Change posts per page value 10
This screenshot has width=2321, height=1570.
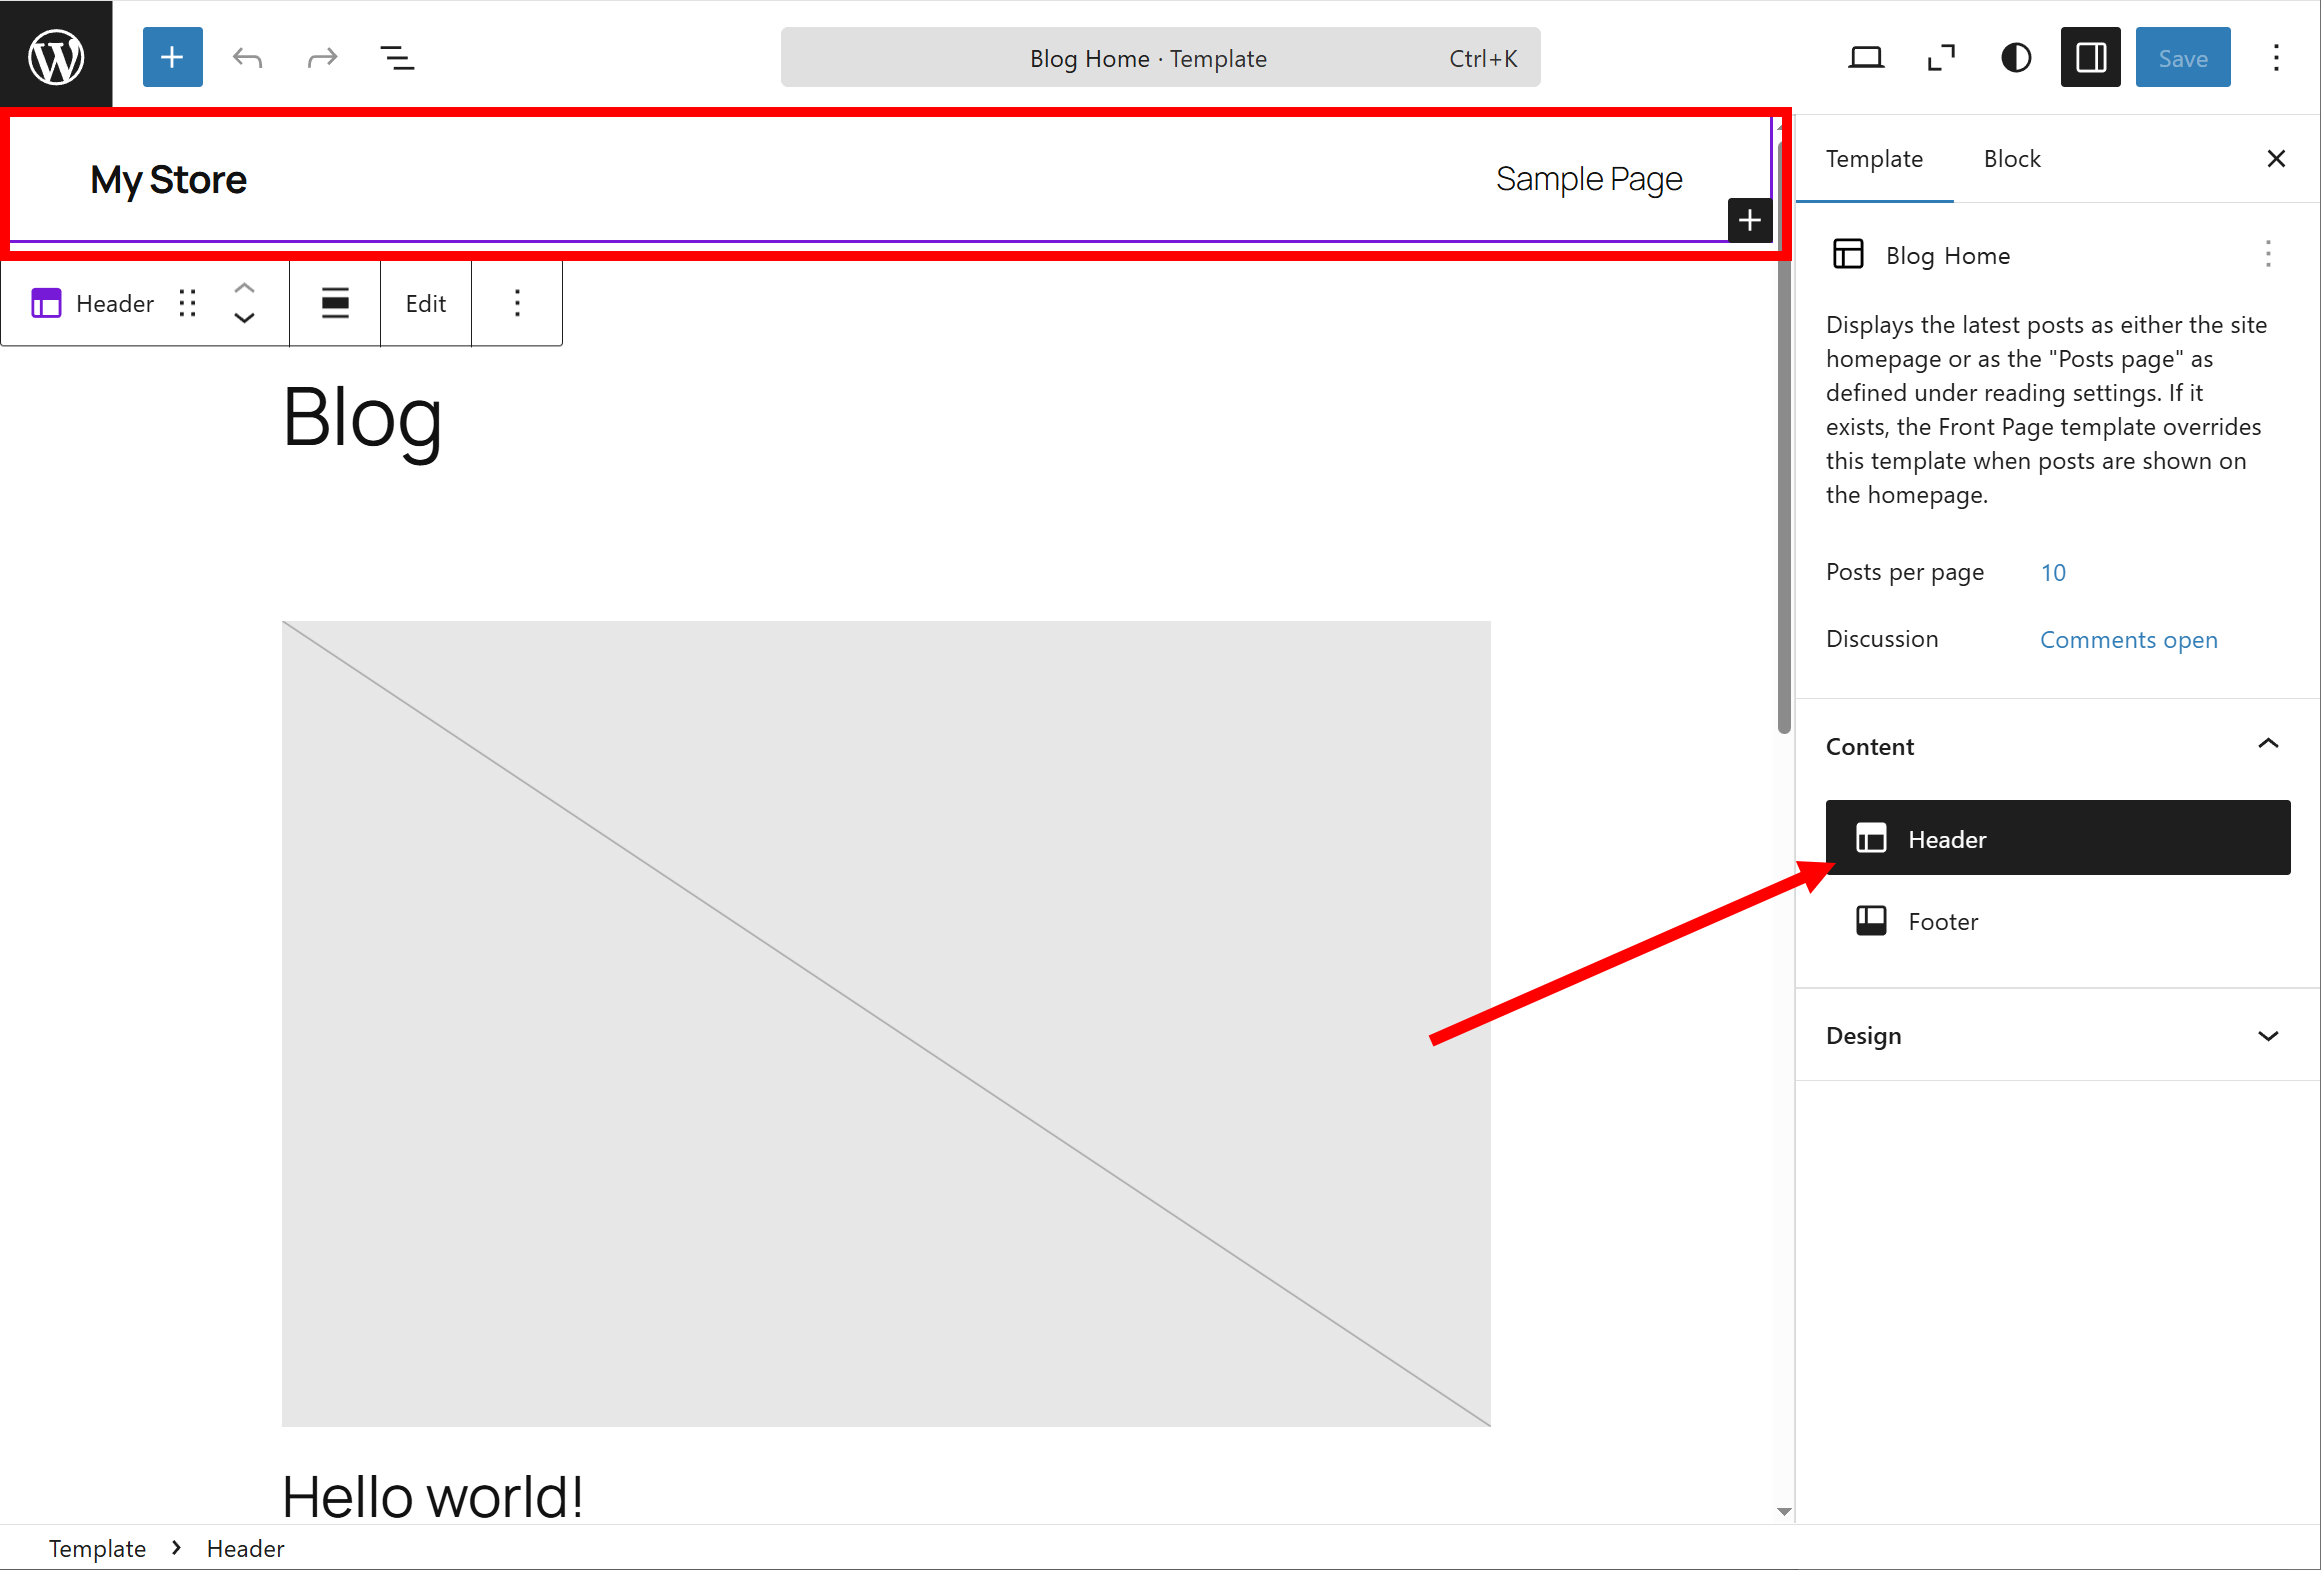click(x=2052, y=573)
